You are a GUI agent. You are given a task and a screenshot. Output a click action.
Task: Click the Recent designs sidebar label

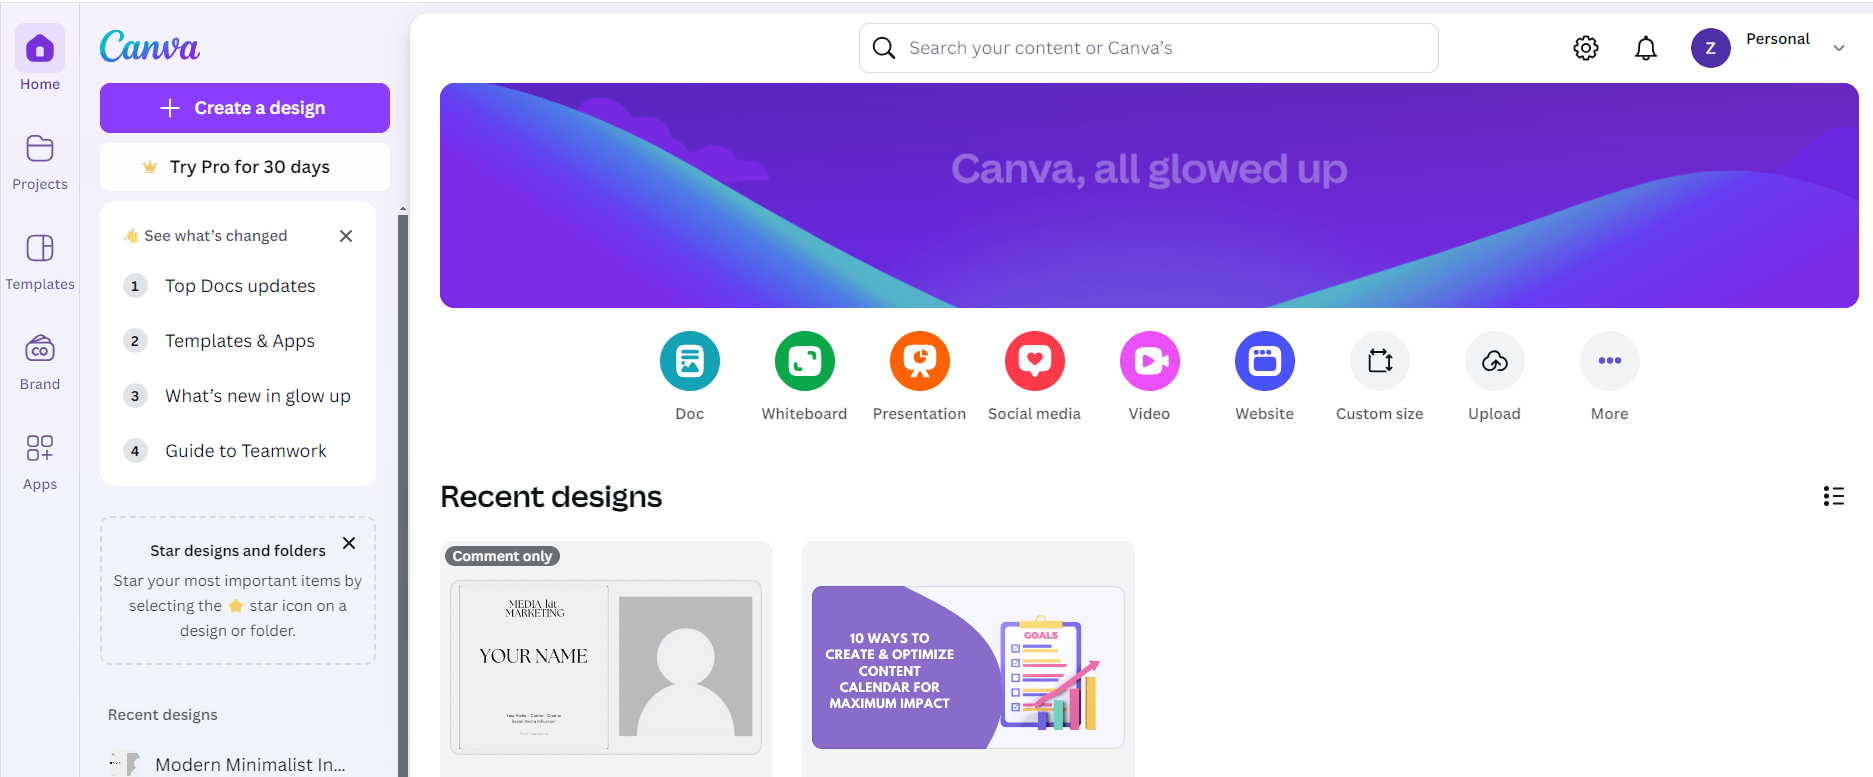tap(163, 715)
